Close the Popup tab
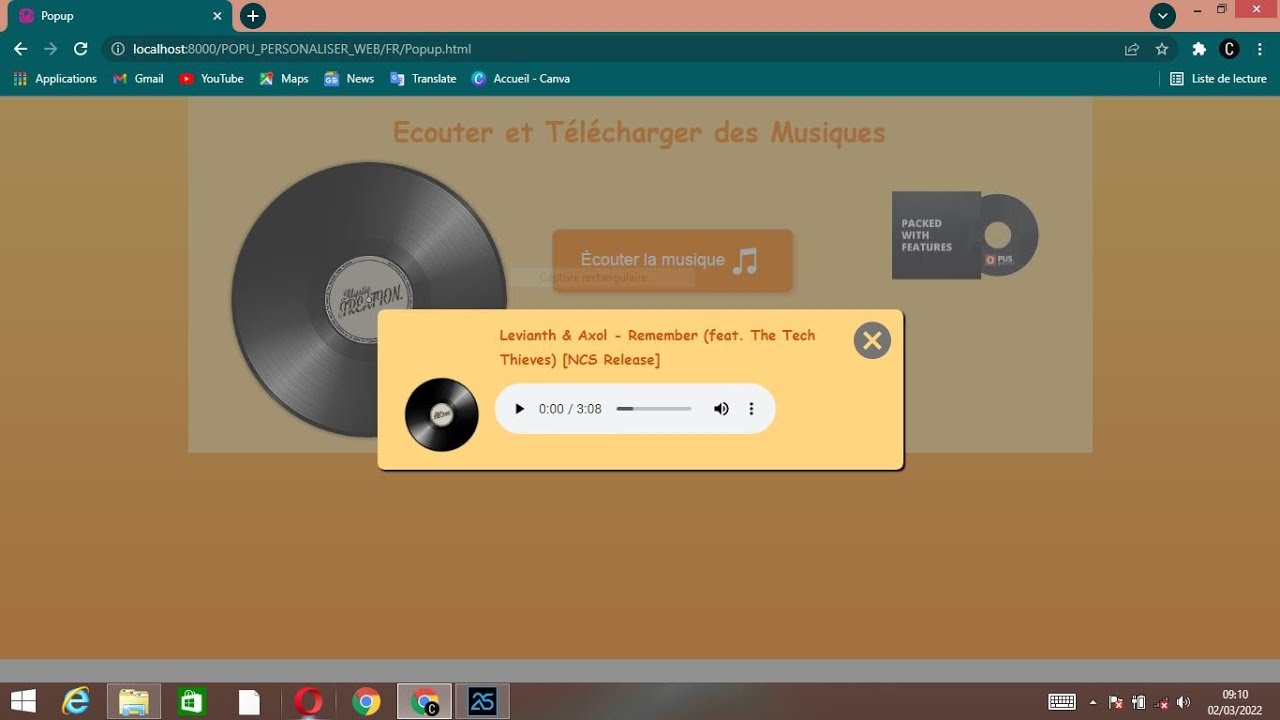1280x720 pixels. pos(217,16)
